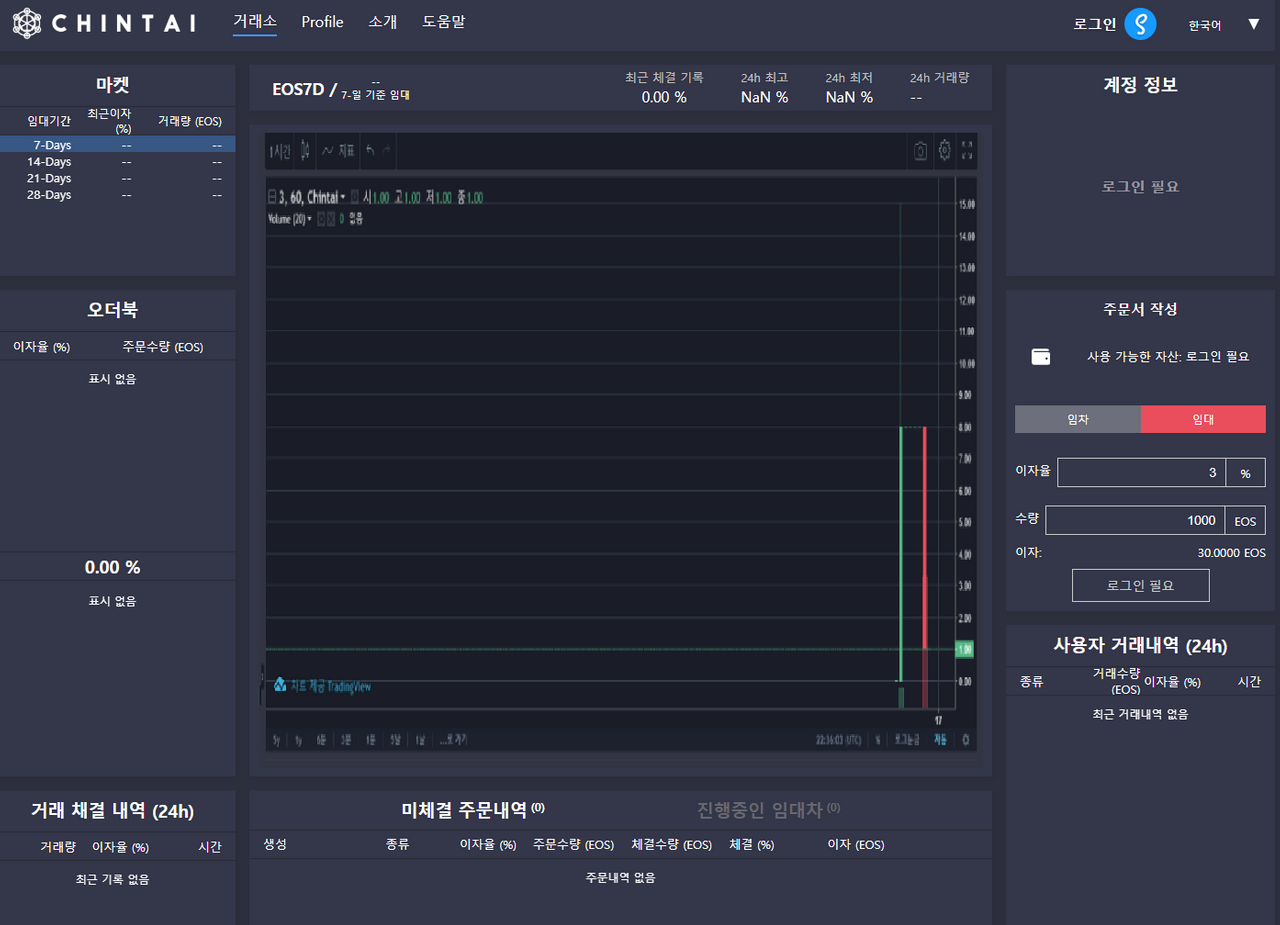1280x925 pixels.
Task: Click the 로그인 link in the header
Action: 1093,23
